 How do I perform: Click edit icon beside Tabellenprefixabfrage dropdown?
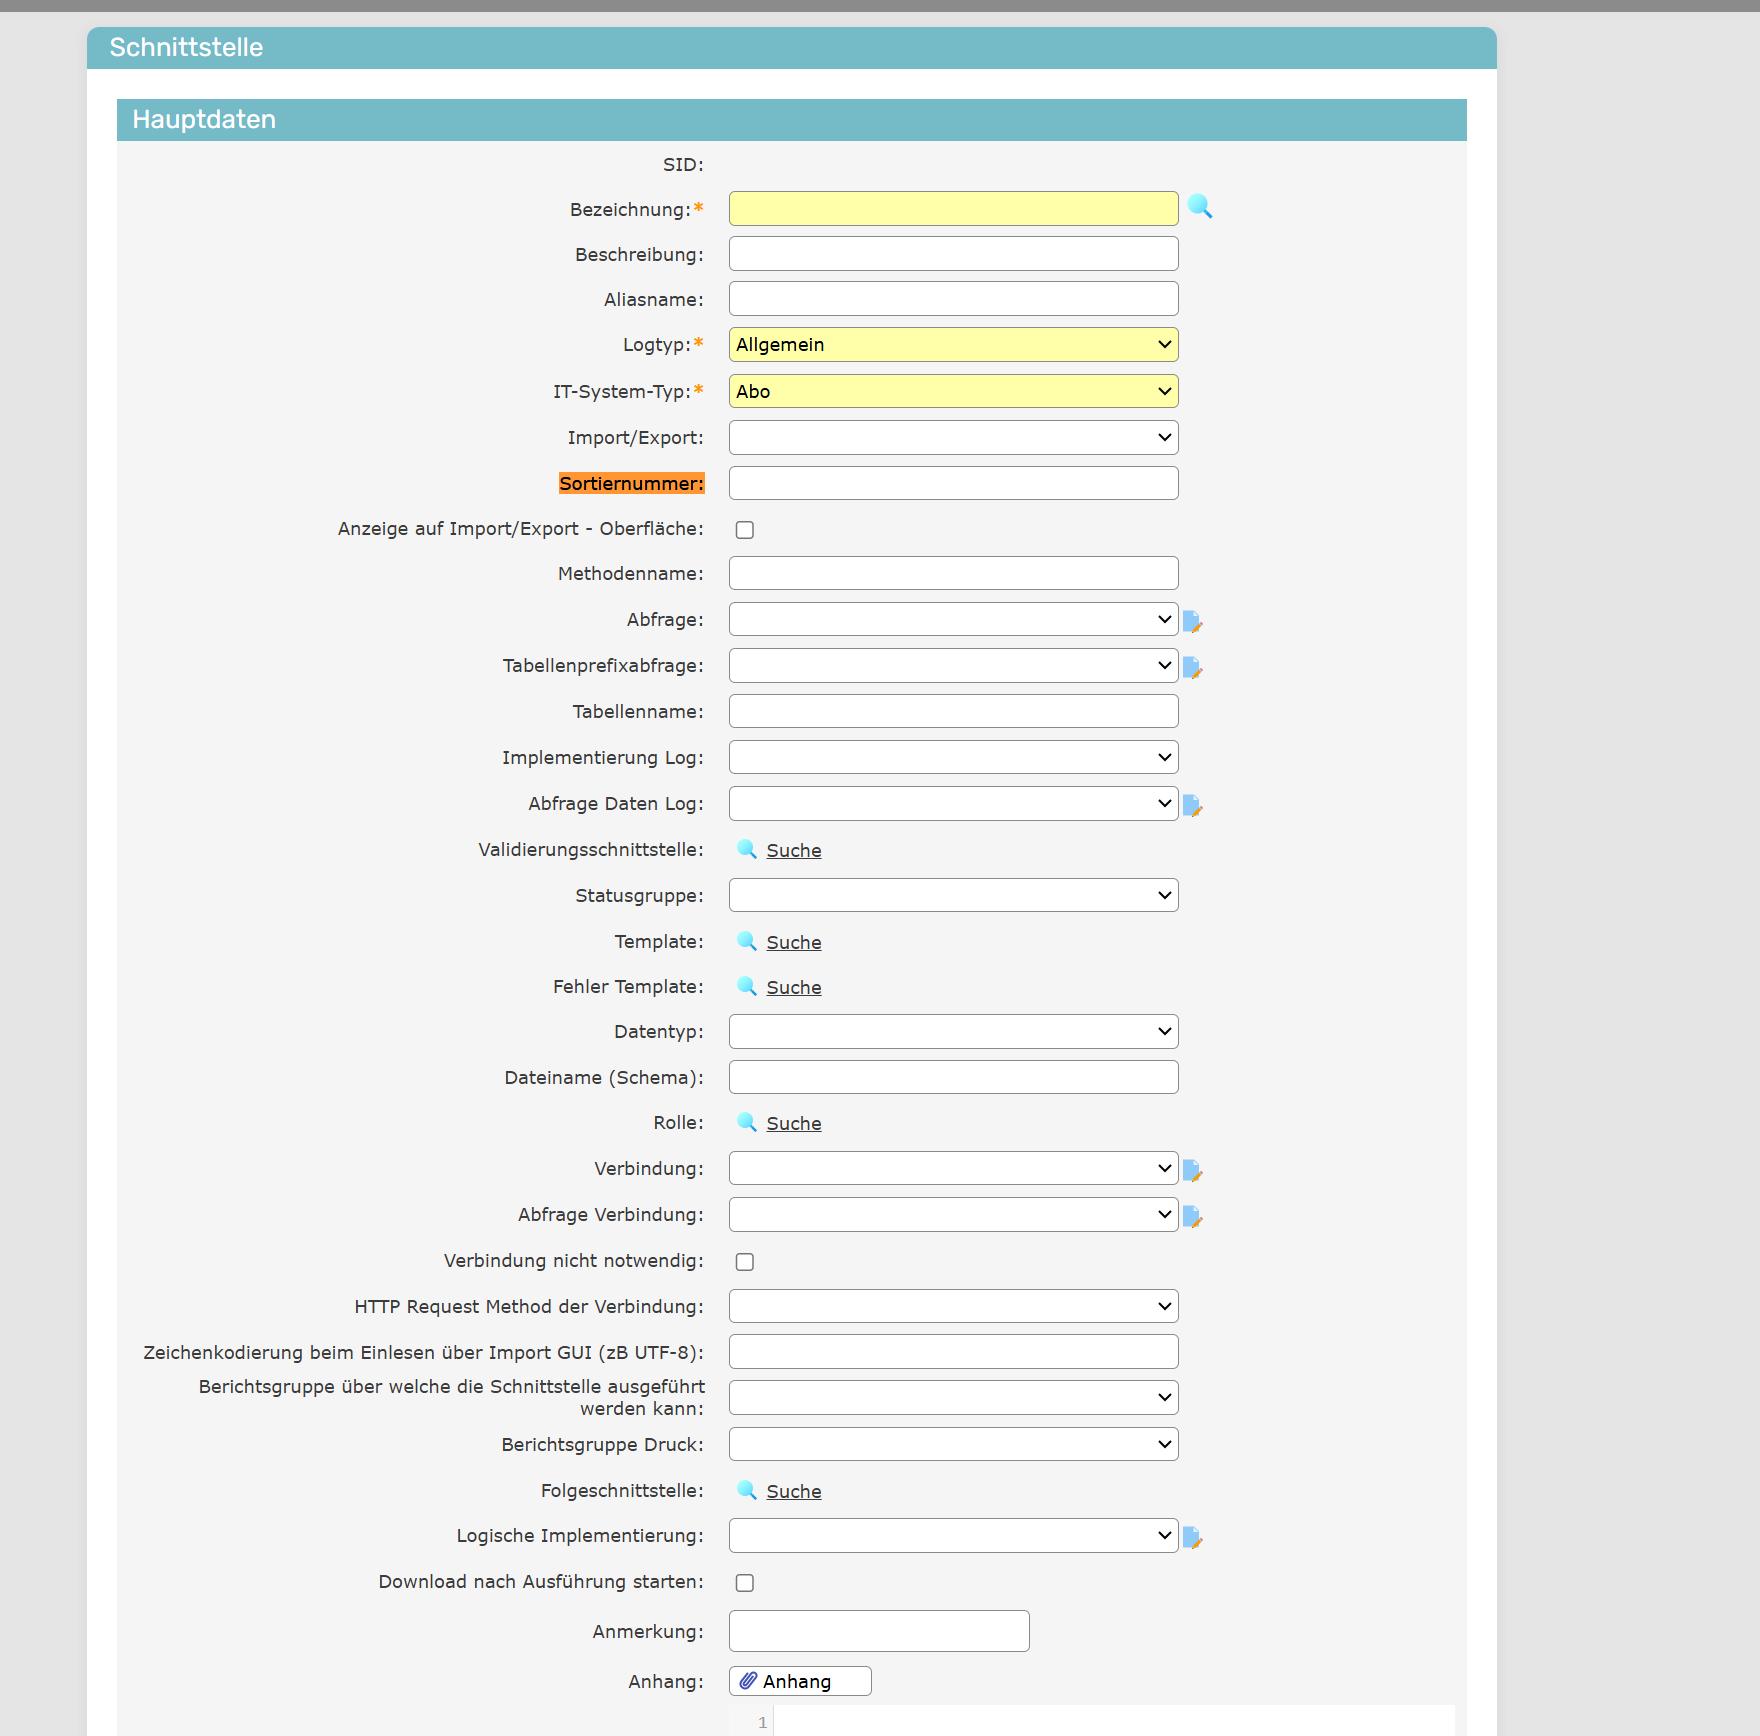click(x=1192, y=667)
